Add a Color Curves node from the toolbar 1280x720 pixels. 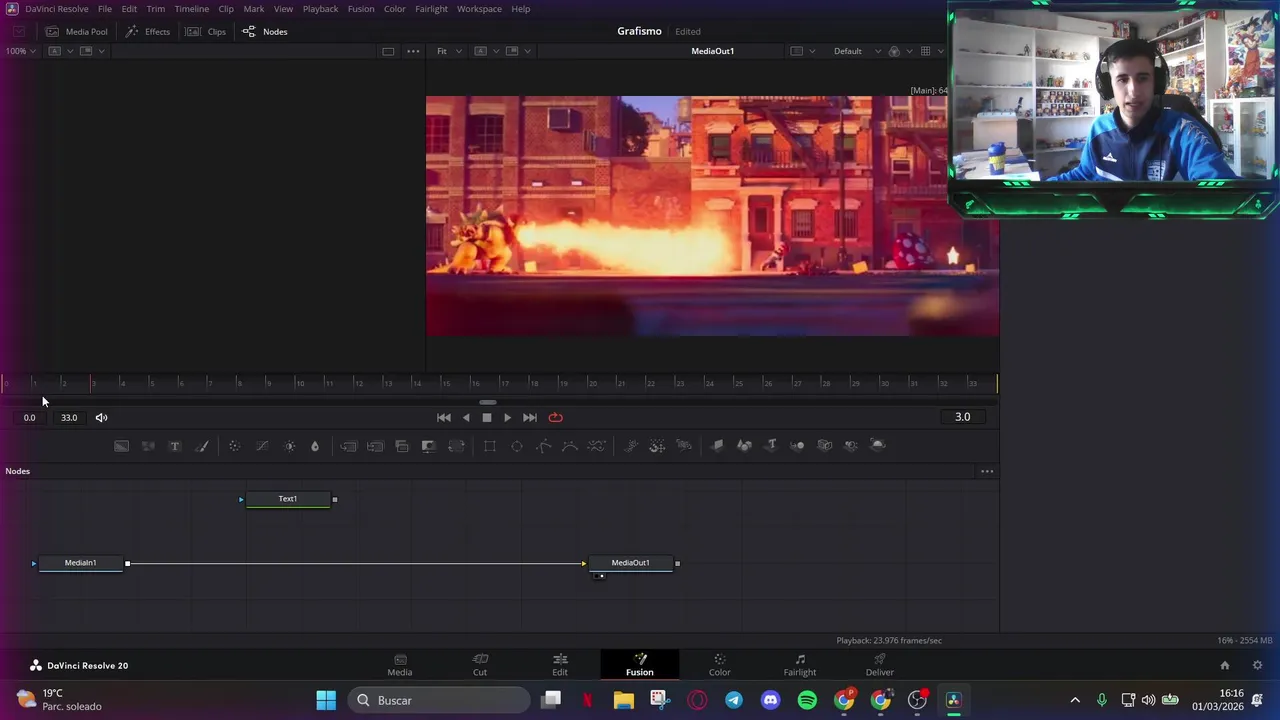click(262, 446)
